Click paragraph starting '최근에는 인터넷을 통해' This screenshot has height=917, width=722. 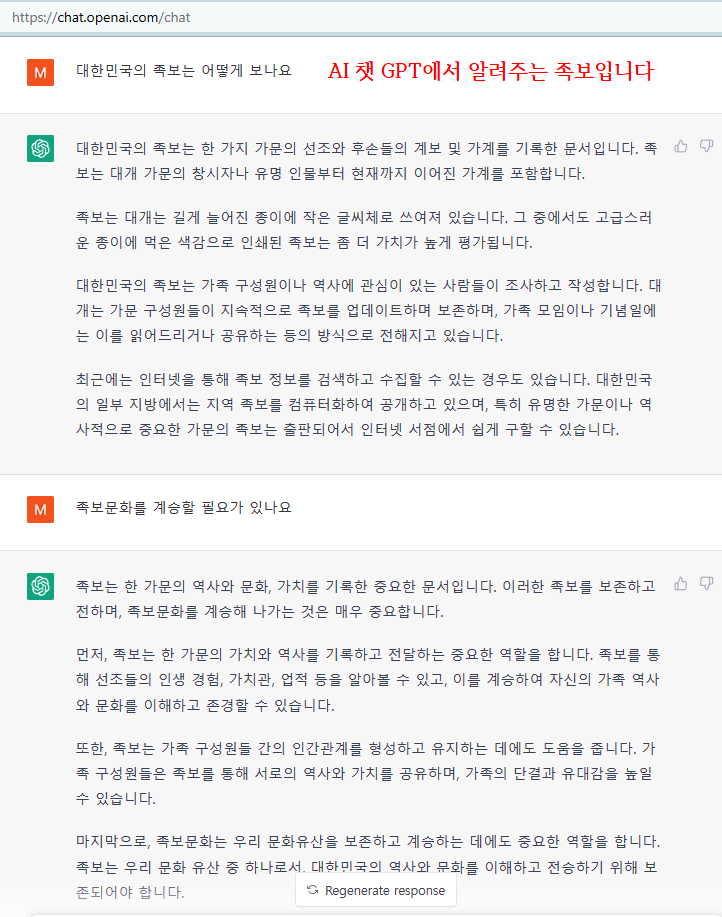[364, 405]
